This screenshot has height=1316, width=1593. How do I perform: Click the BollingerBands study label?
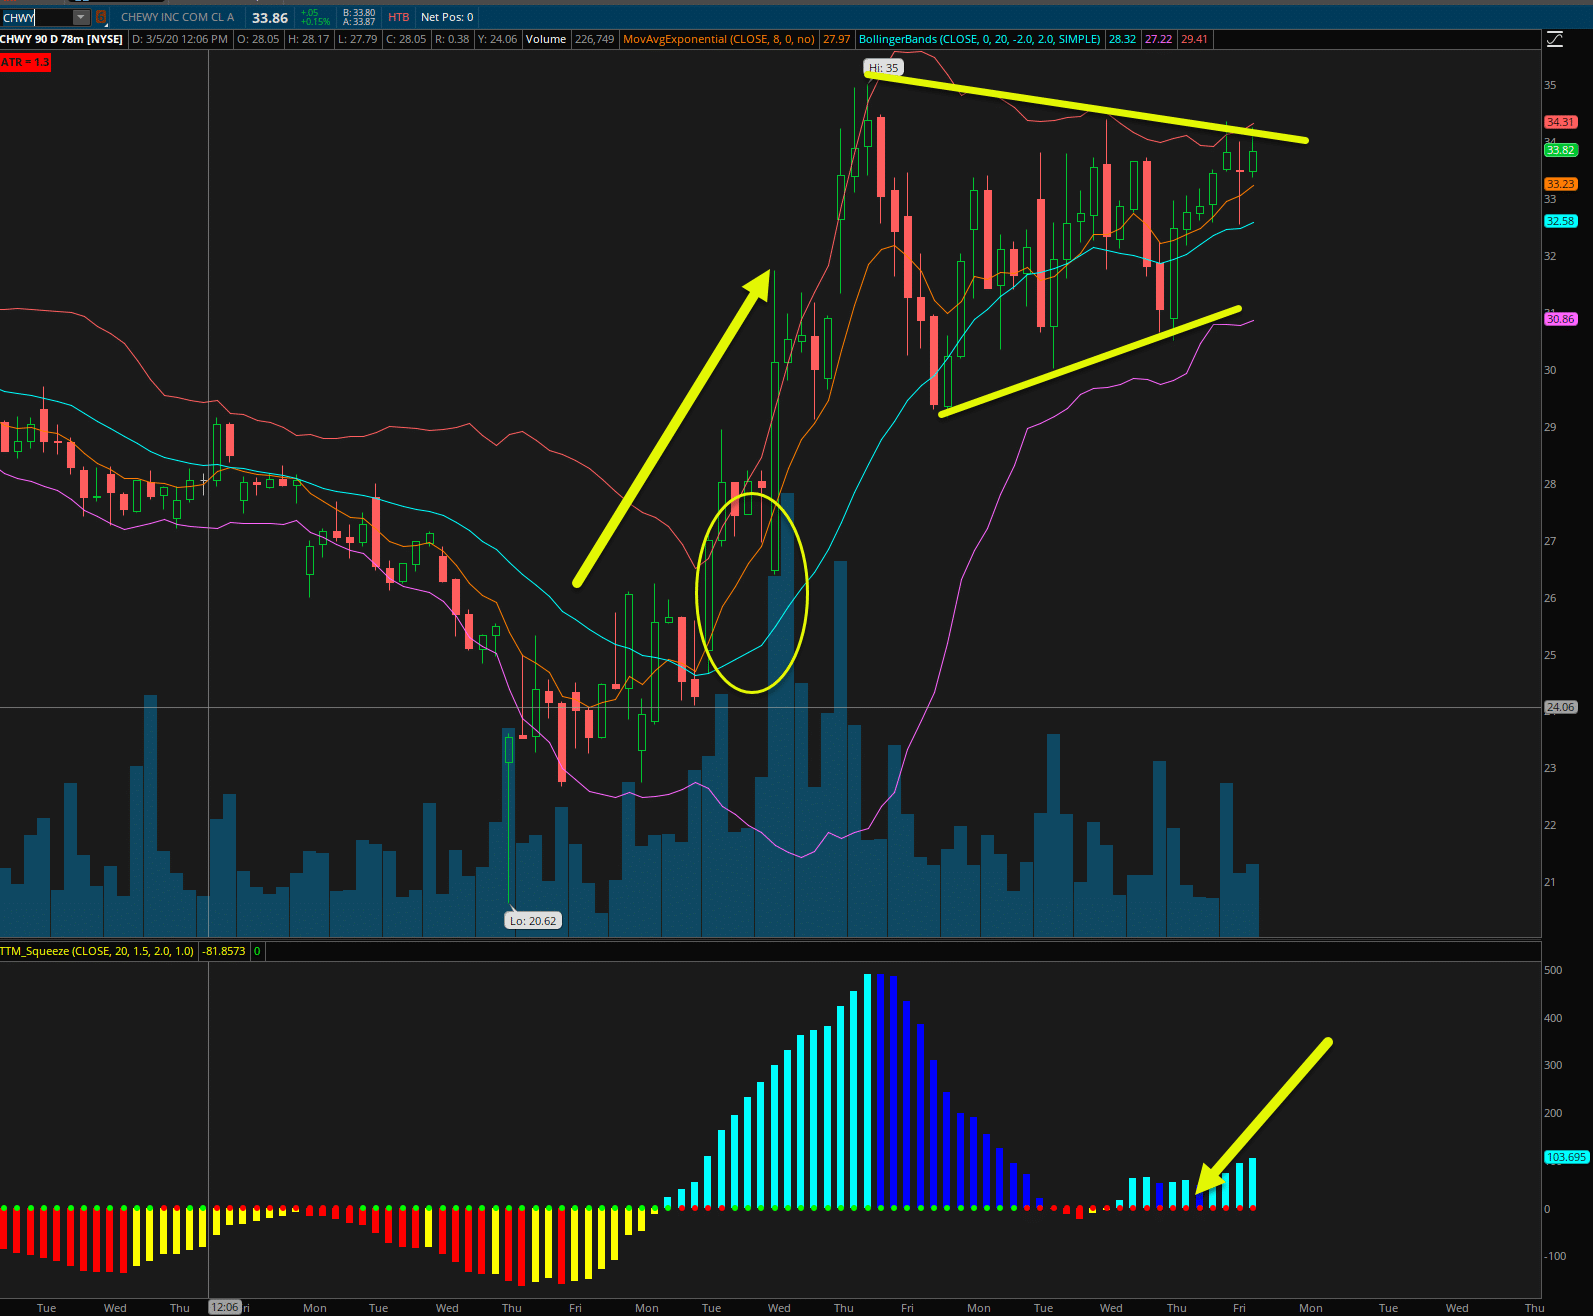point(980,39)
